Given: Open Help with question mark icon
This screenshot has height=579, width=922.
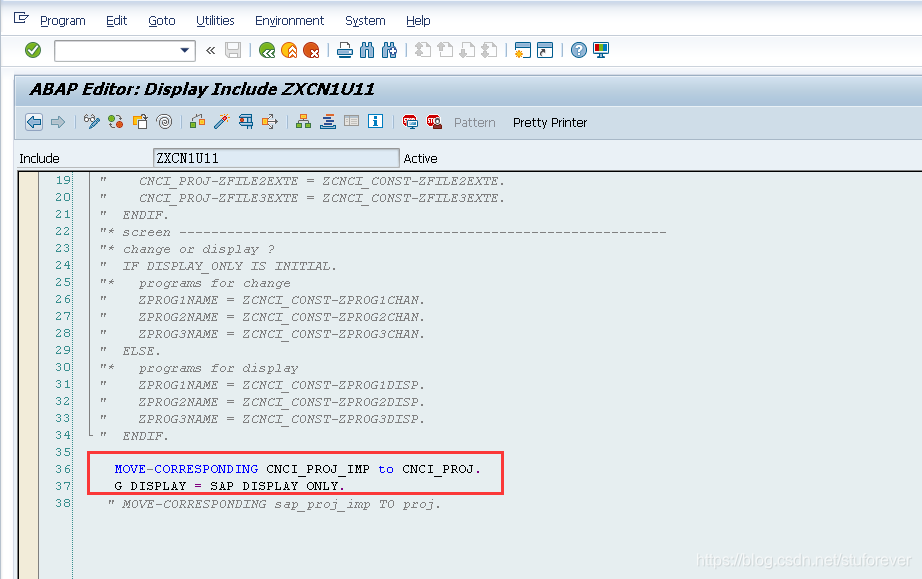Looking at the screenshot, I should click(579, 51).
